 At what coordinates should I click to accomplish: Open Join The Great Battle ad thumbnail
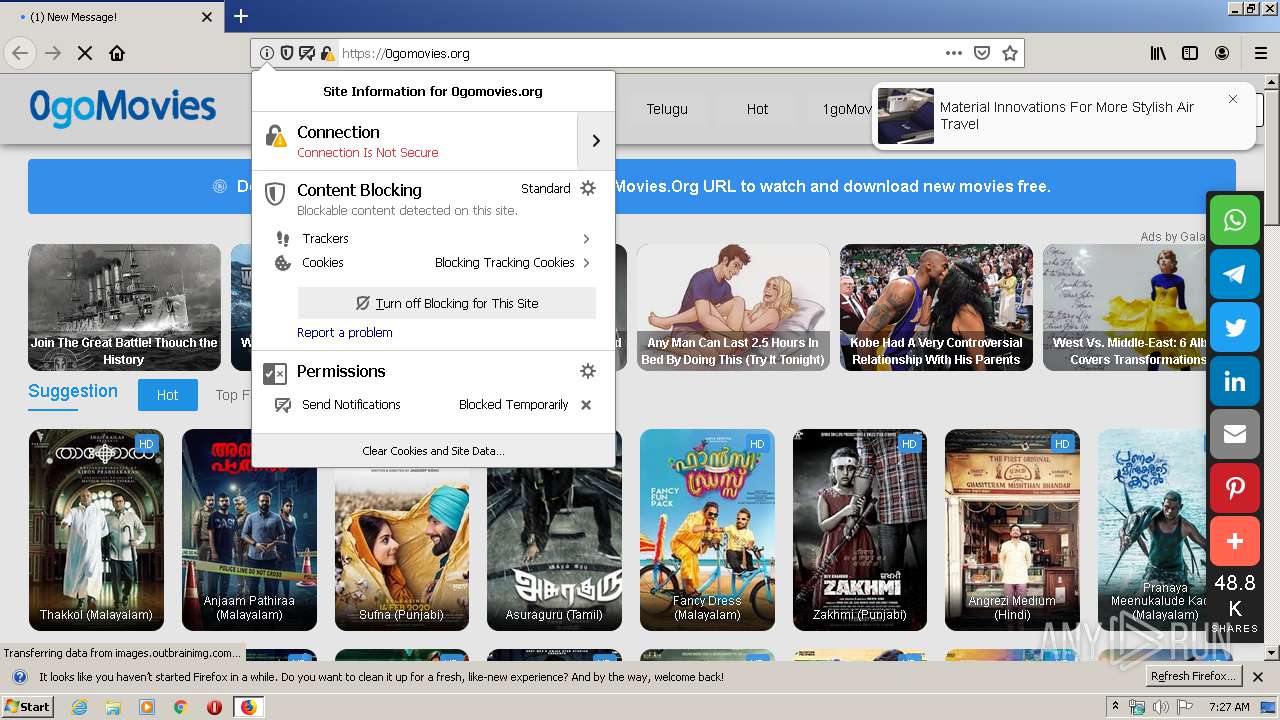click(124, 308)
